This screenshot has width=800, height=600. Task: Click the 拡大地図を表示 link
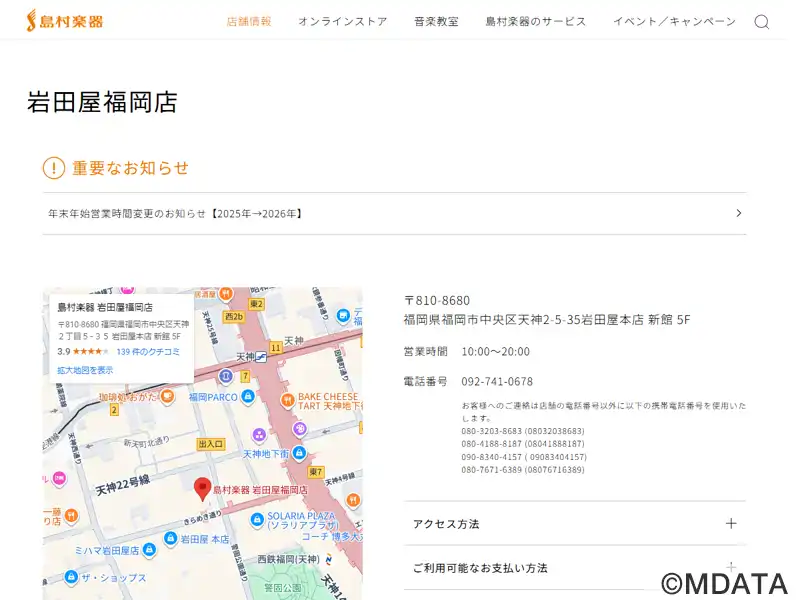85,370
